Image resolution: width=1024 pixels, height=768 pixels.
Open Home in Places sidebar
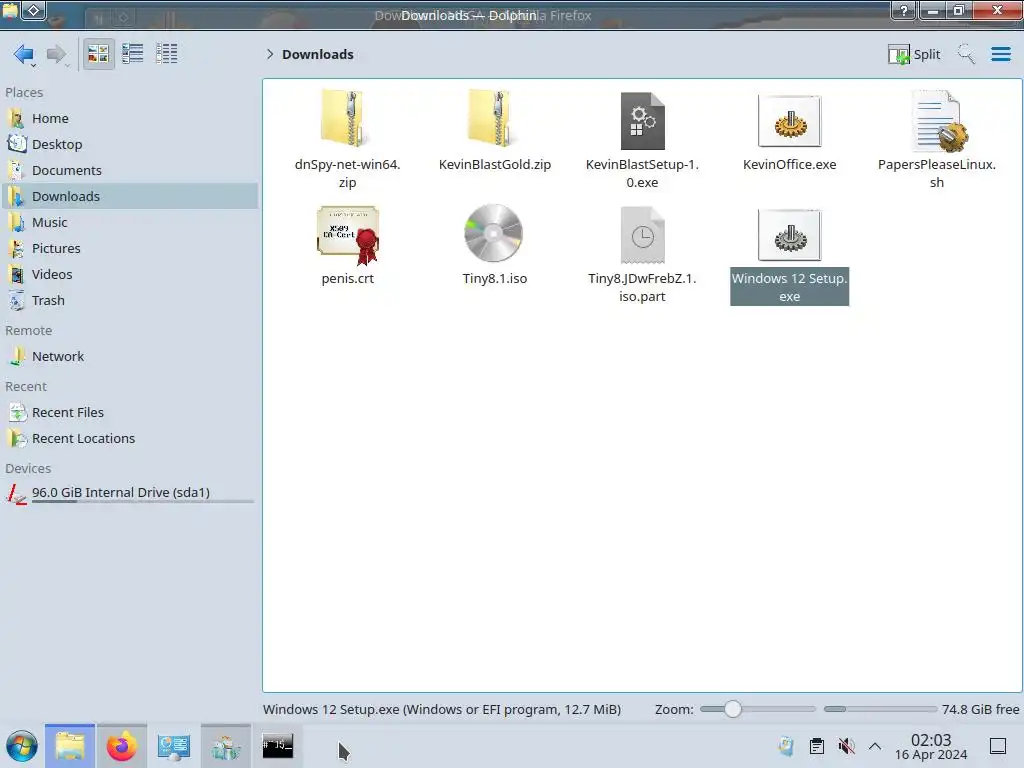pos(131,118)
